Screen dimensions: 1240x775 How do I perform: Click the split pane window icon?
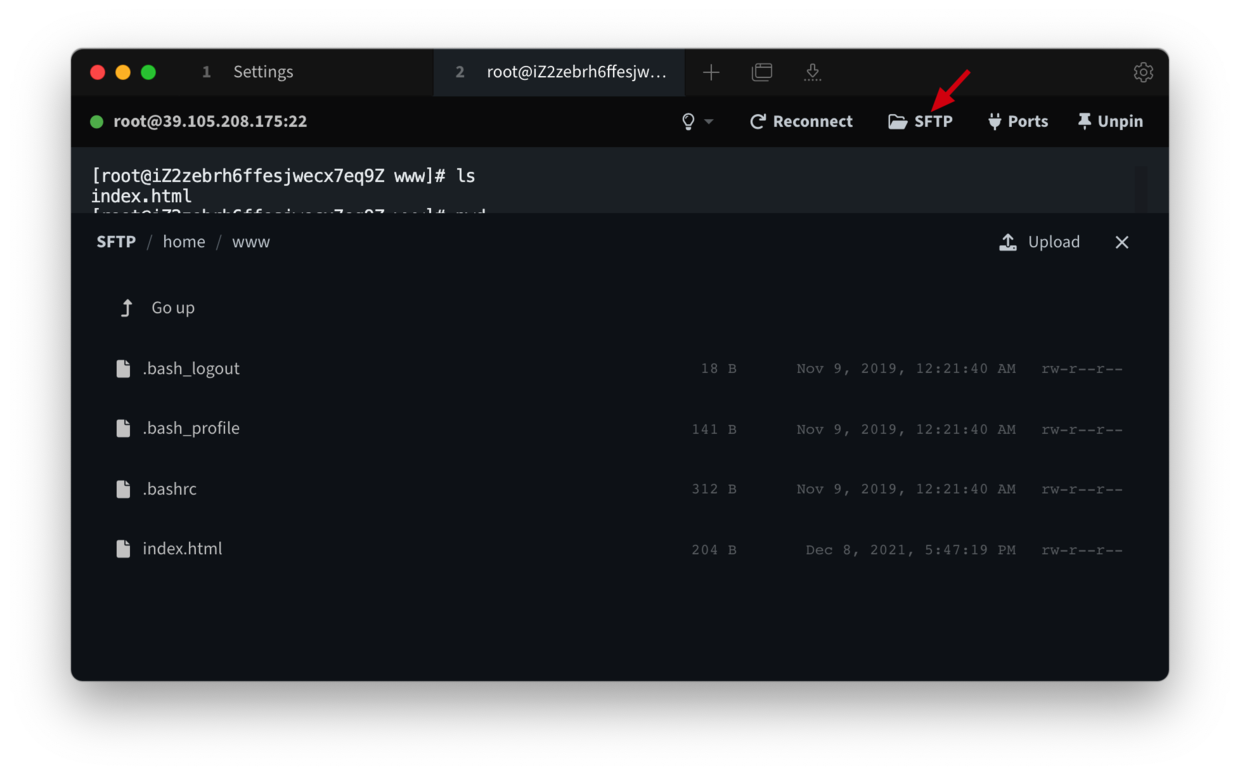point(762,72)
